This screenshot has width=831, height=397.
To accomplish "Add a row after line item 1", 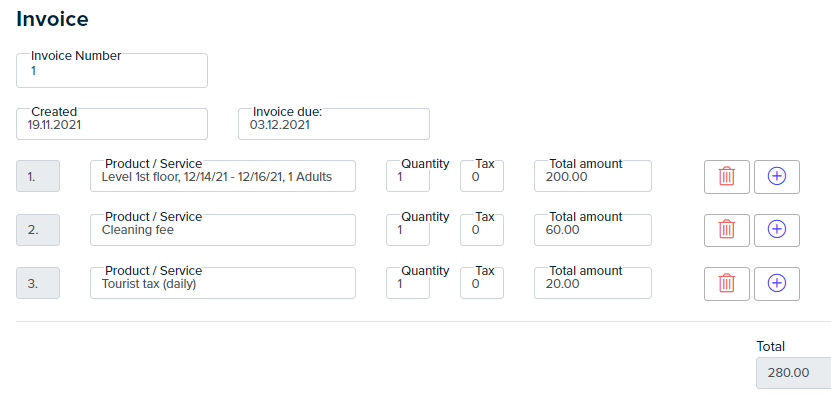I will [x=776, y=177].
